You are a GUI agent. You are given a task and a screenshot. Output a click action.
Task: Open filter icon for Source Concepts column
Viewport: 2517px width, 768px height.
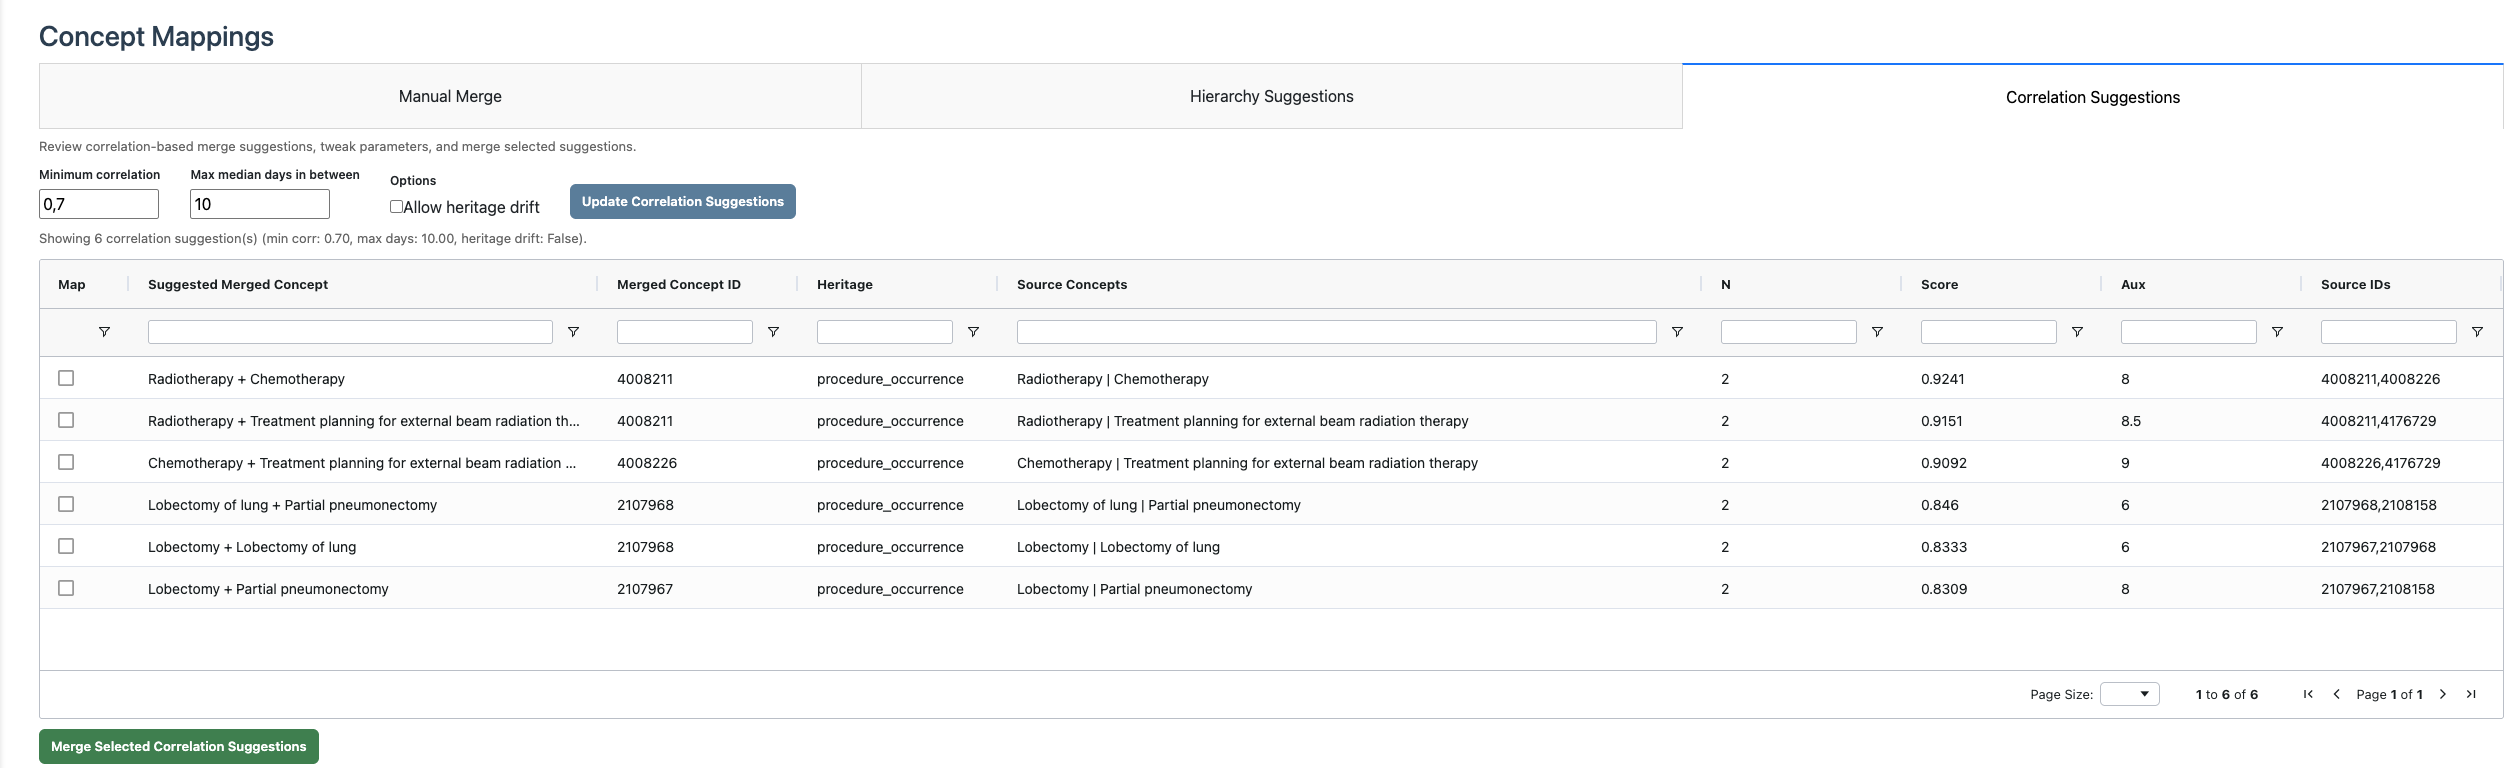click(x=1677, y=332)
